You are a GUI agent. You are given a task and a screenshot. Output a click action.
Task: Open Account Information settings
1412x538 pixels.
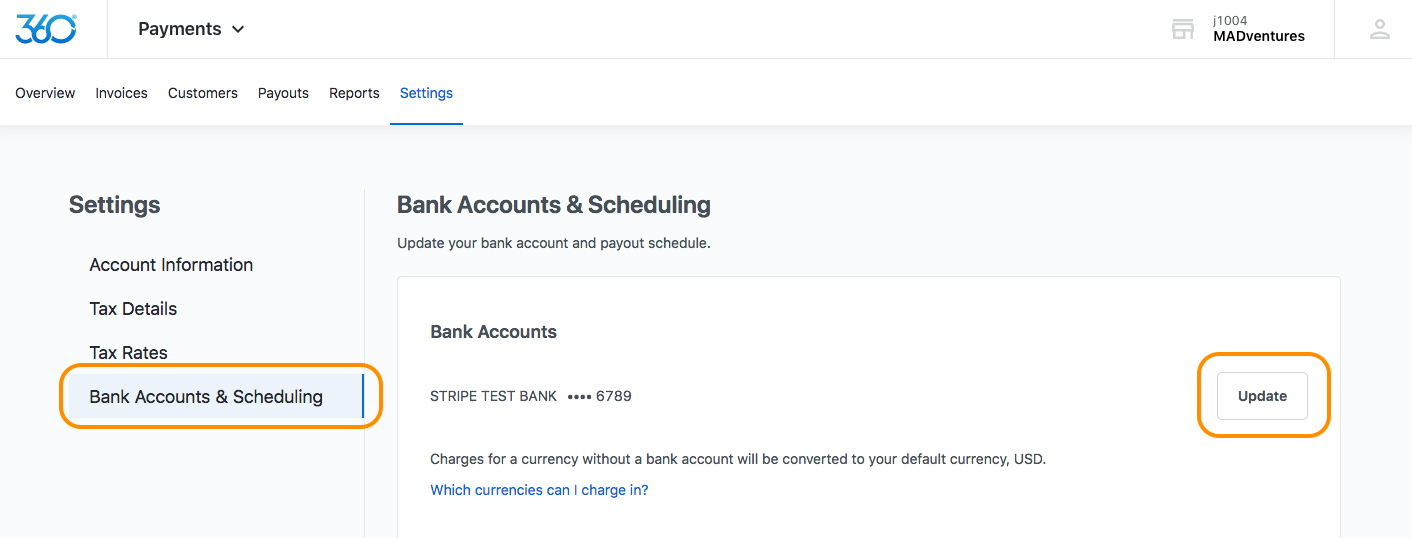click(x=171, y=265)
